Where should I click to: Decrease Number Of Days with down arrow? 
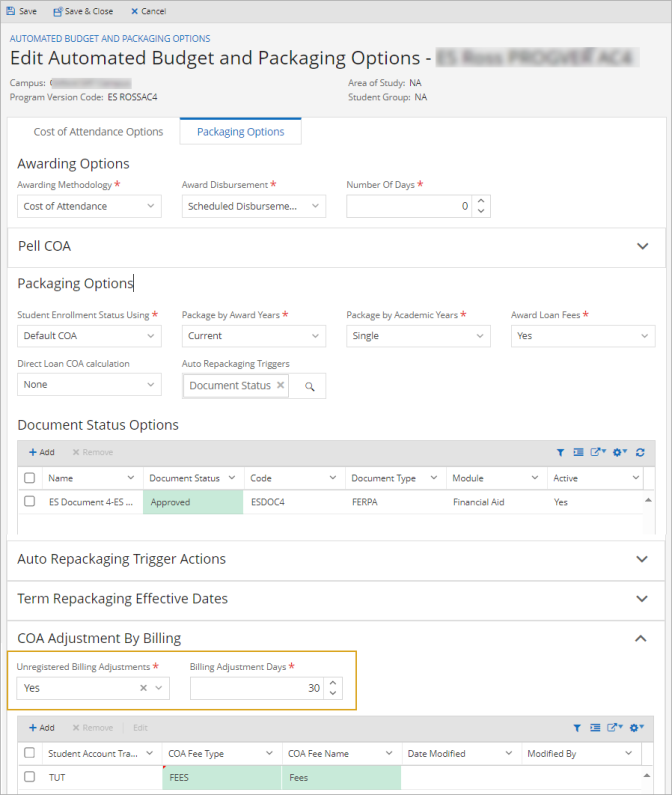click(481, 211)
